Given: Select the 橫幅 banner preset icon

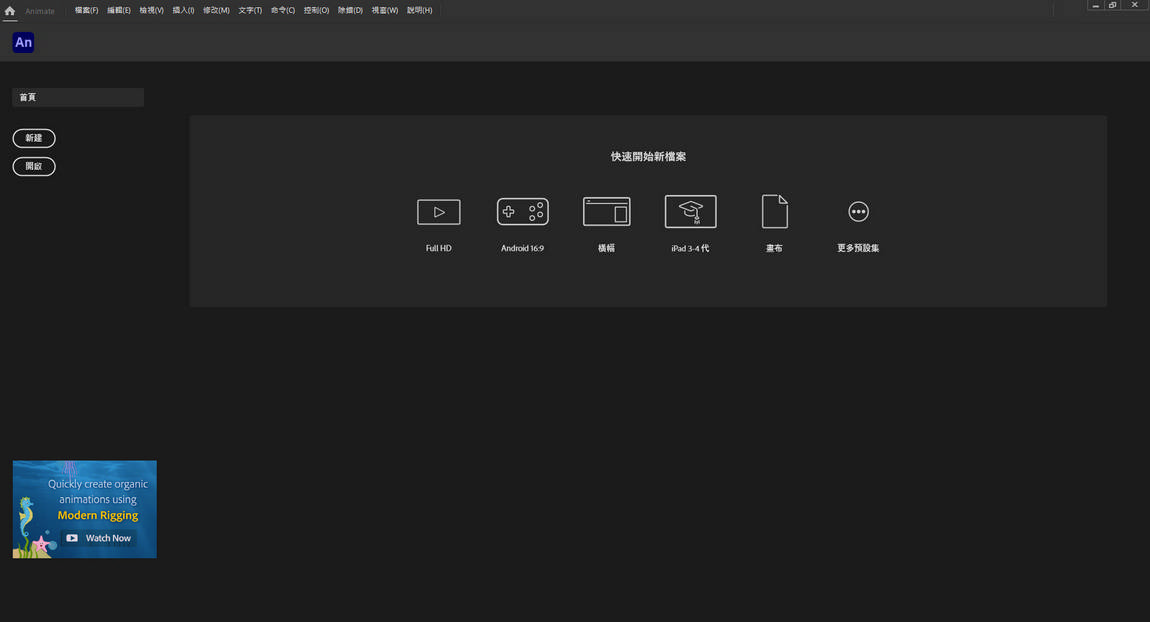Looking at the screenshot, I should point(606,212).
